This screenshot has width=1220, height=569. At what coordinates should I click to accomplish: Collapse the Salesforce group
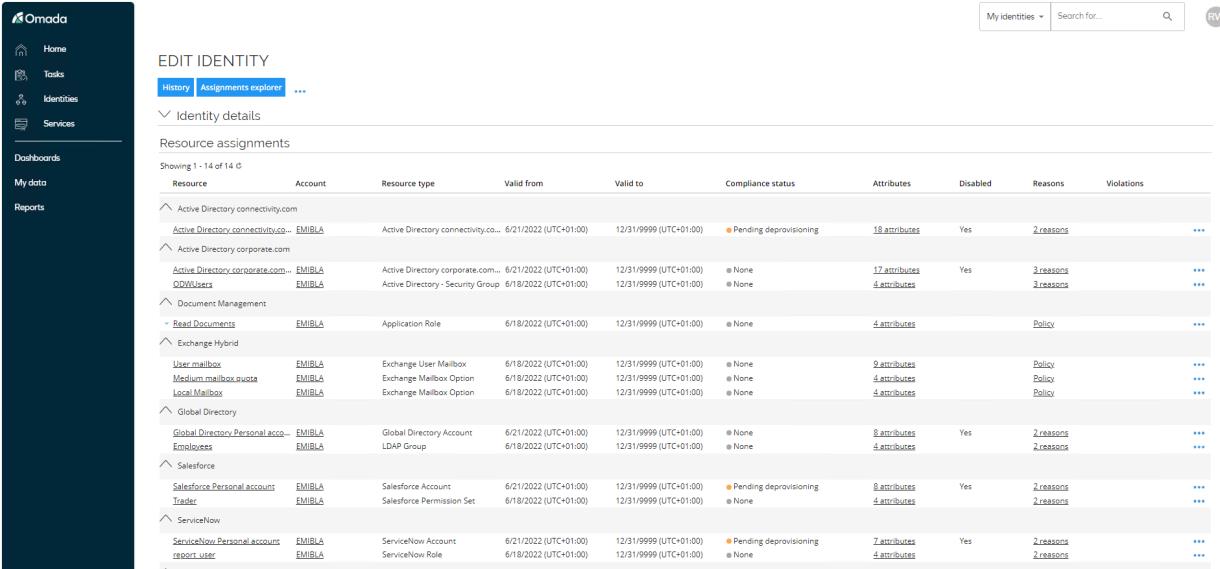point(165,465)
